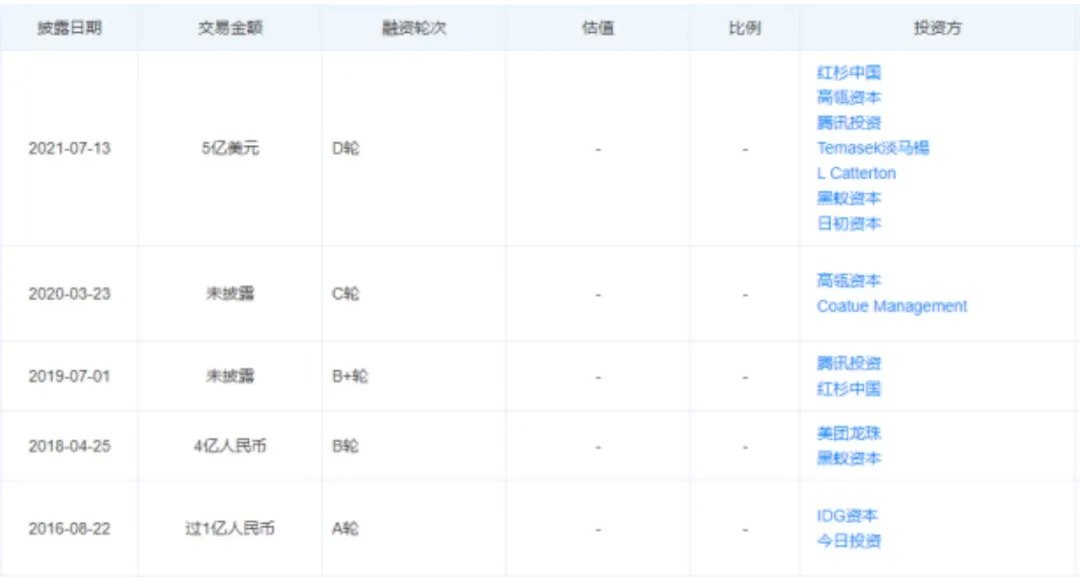Select the date cell 2016-08-22
This screenshot has height=582, width=1080.
(70, 528)
